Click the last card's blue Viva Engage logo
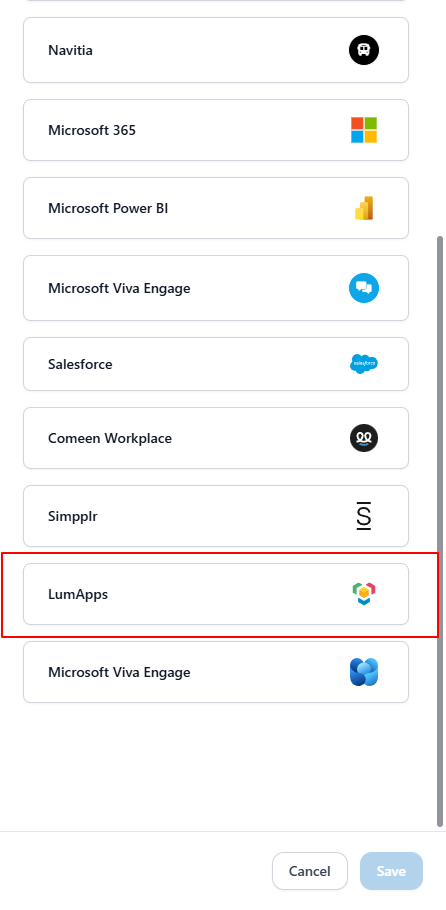Screen dimensions: 446x910 coord(364,672)
